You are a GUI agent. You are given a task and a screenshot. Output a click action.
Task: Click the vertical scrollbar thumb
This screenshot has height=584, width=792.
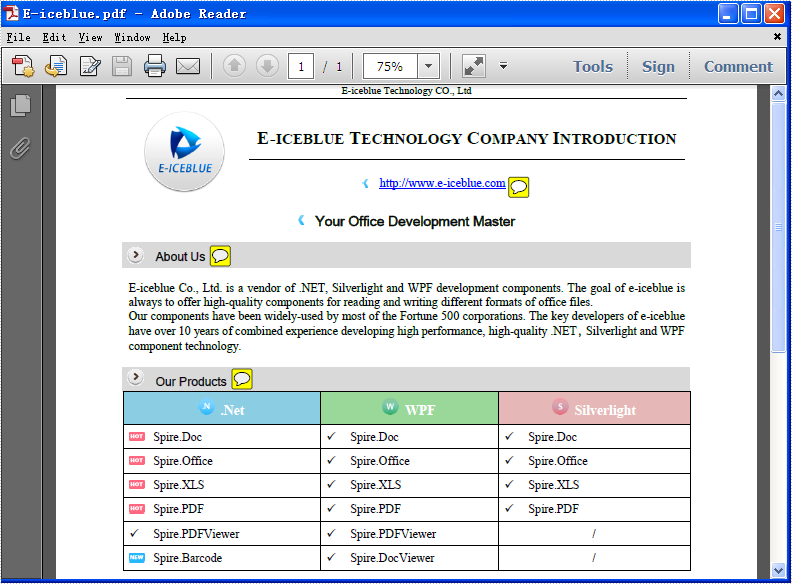click(x=778, y=227)
